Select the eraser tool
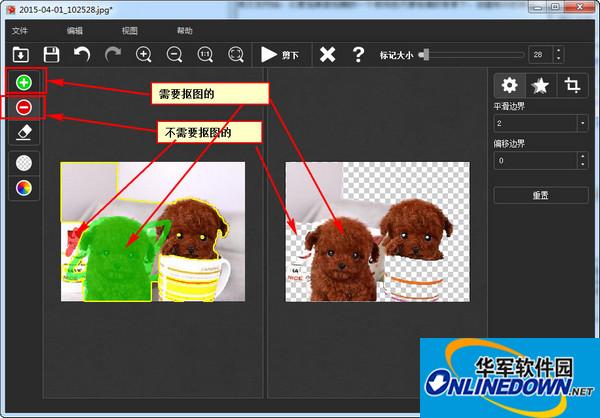The image size is (600, 418). [24, 132]
